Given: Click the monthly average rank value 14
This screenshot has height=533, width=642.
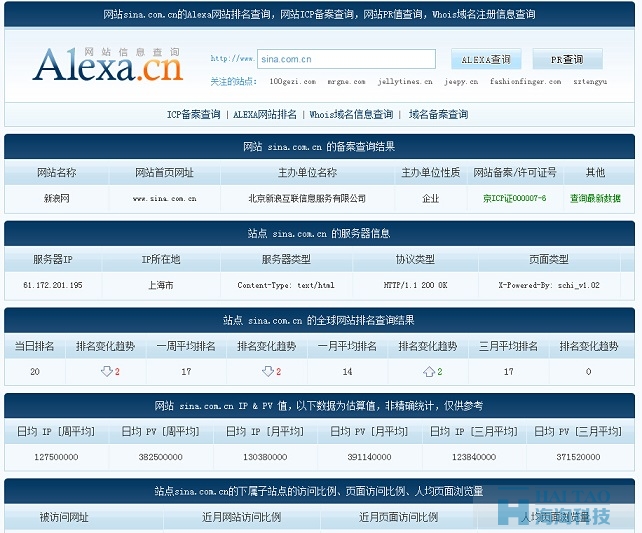Looking at the screenshot, I should click(x=347, y=371).
